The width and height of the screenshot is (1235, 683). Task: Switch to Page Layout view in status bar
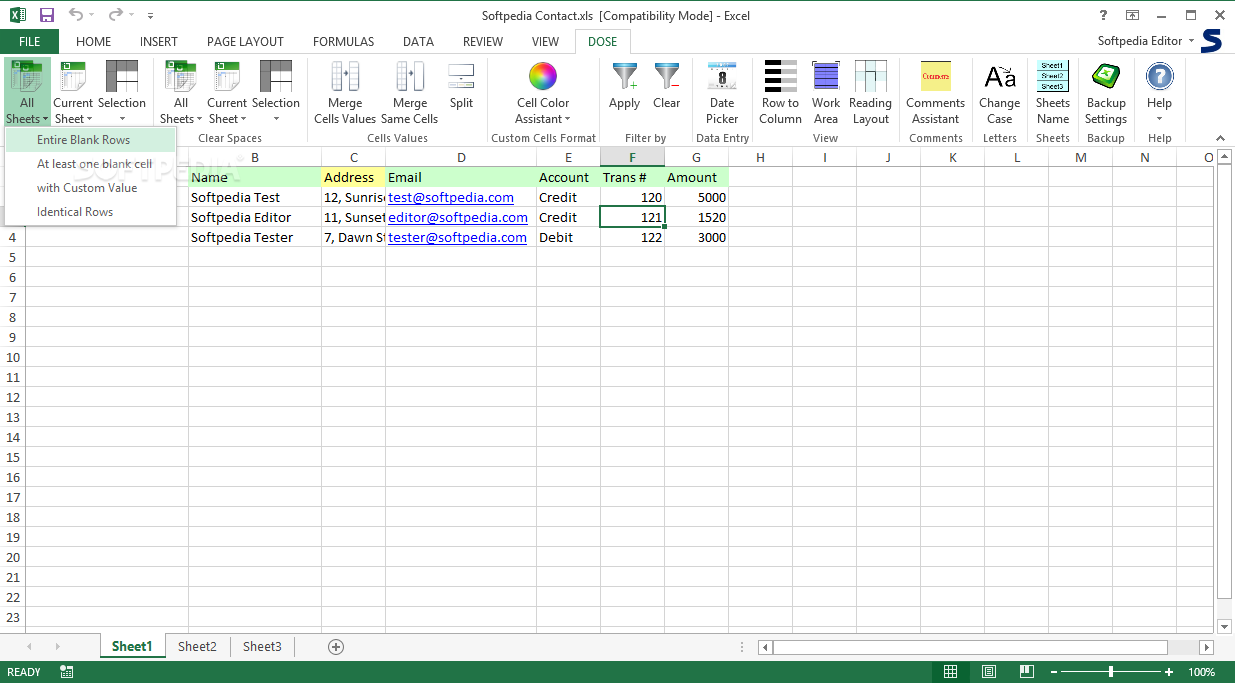(988, 672)
